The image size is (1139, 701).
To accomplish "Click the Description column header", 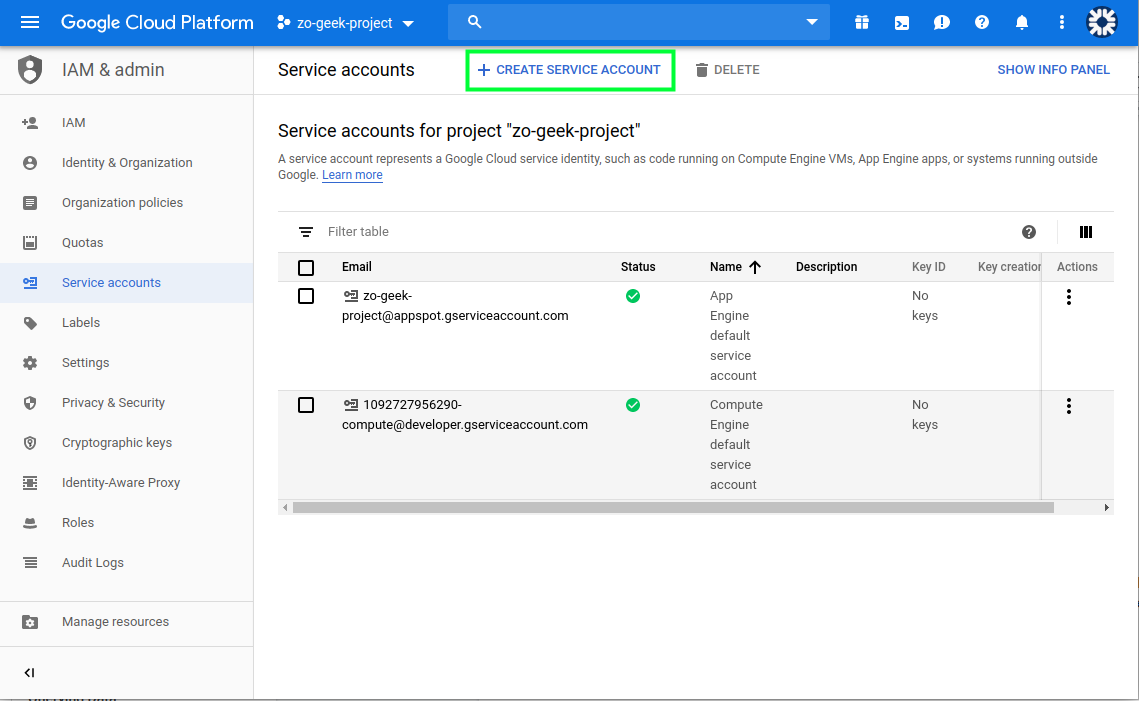I will tap(826, 267).
